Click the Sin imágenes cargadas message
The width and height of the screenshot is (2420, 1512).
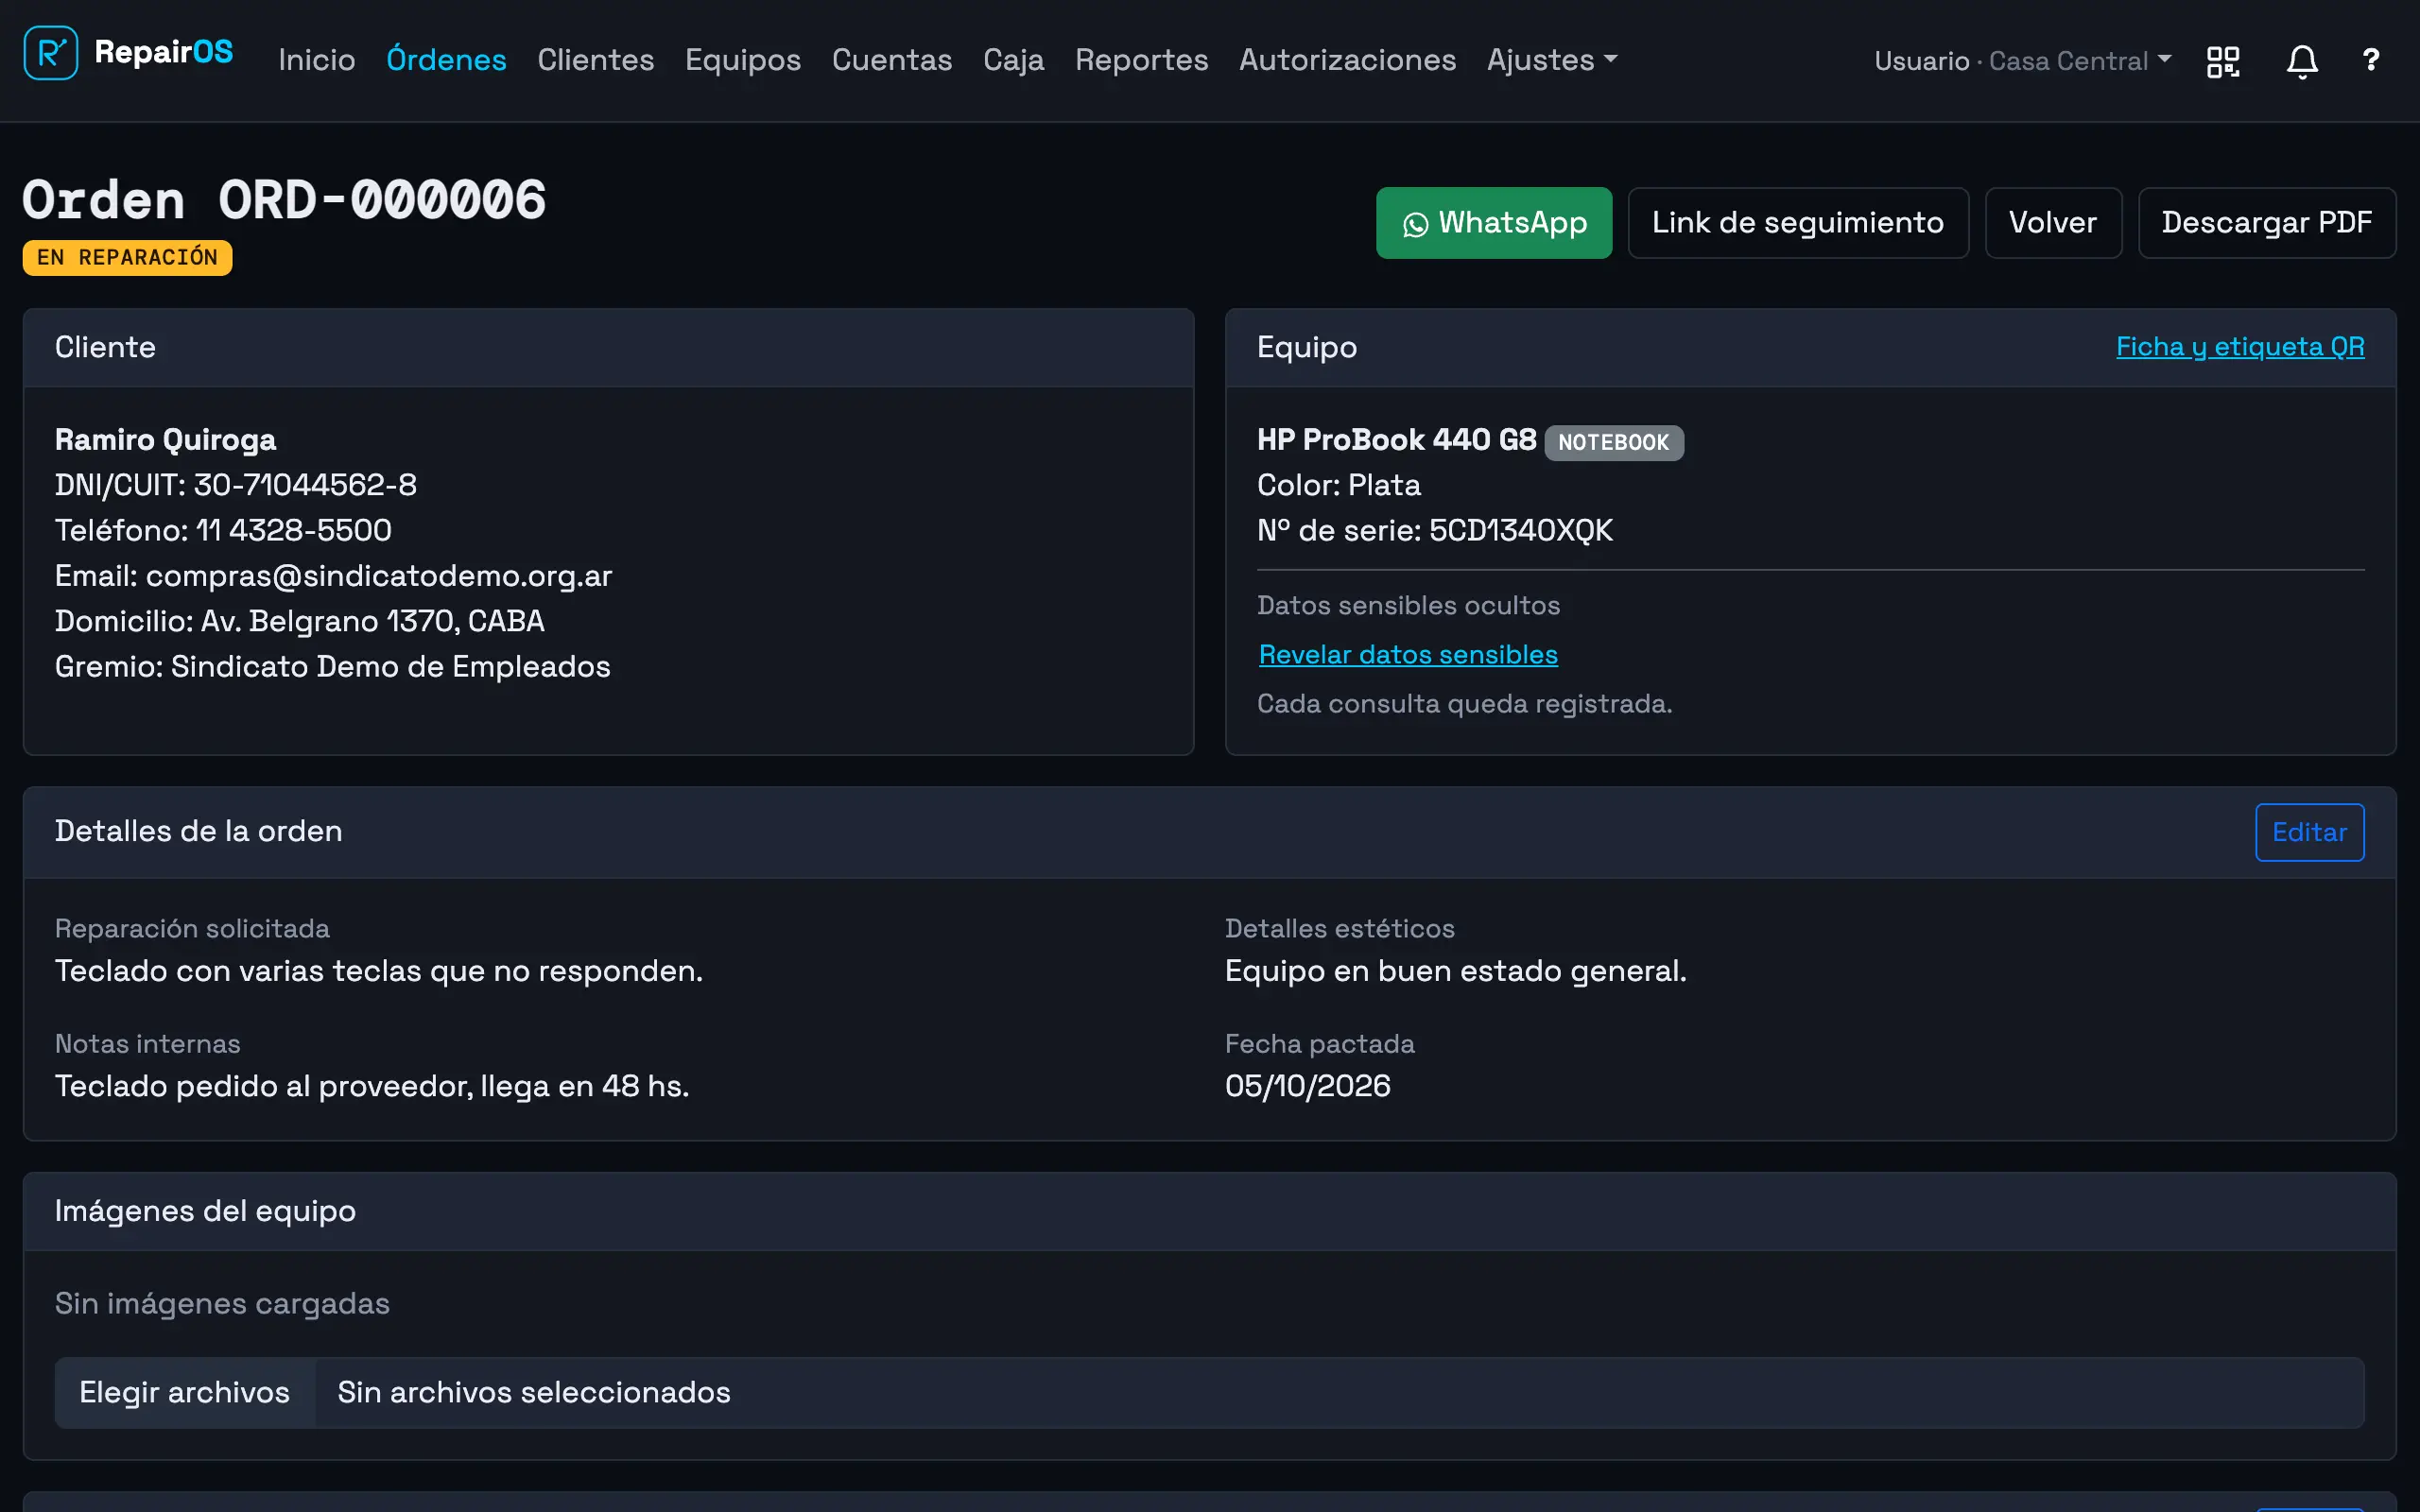(222, 1304)
